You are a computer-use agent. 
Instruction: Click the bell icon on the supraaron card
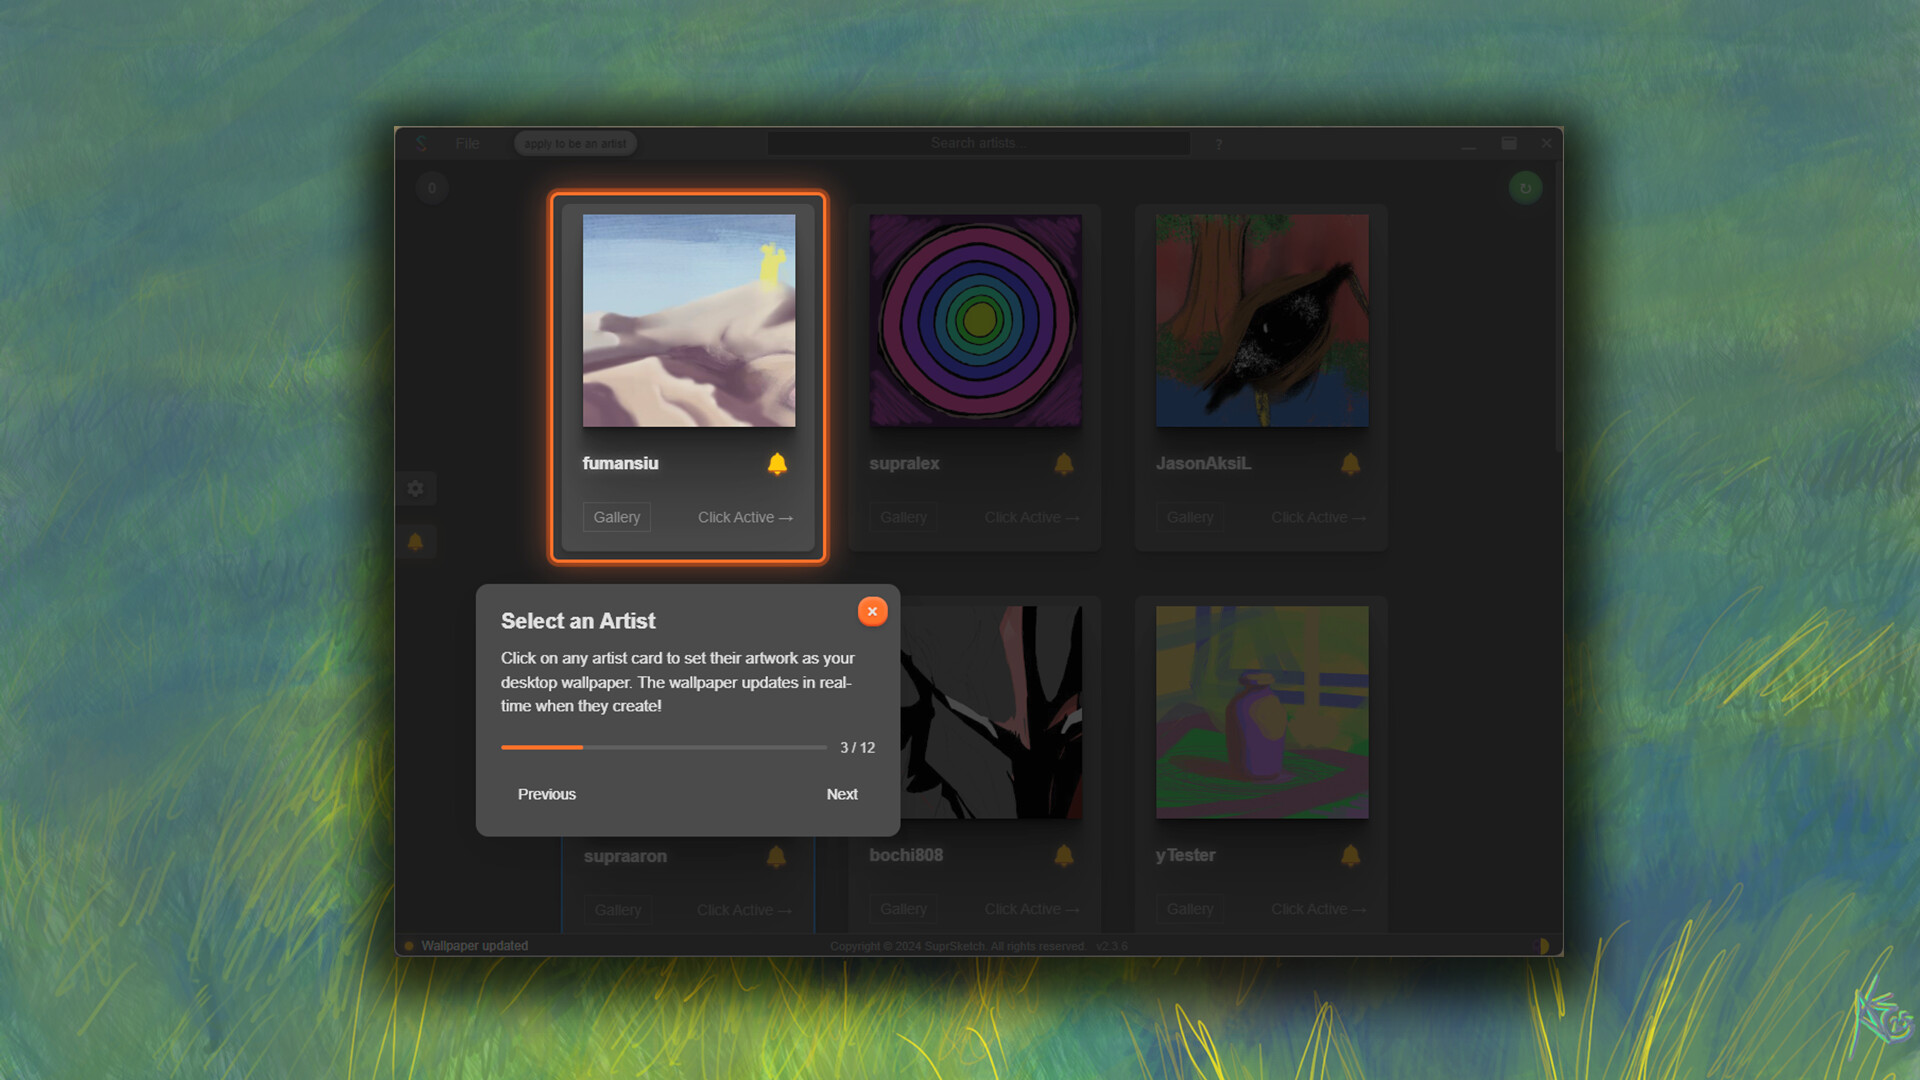[777, 855]
